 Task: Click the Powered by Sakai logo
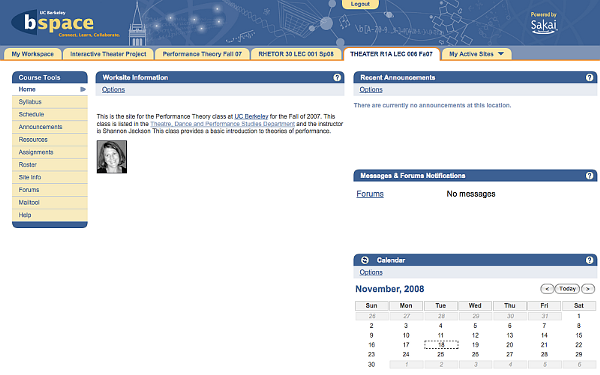543,23
